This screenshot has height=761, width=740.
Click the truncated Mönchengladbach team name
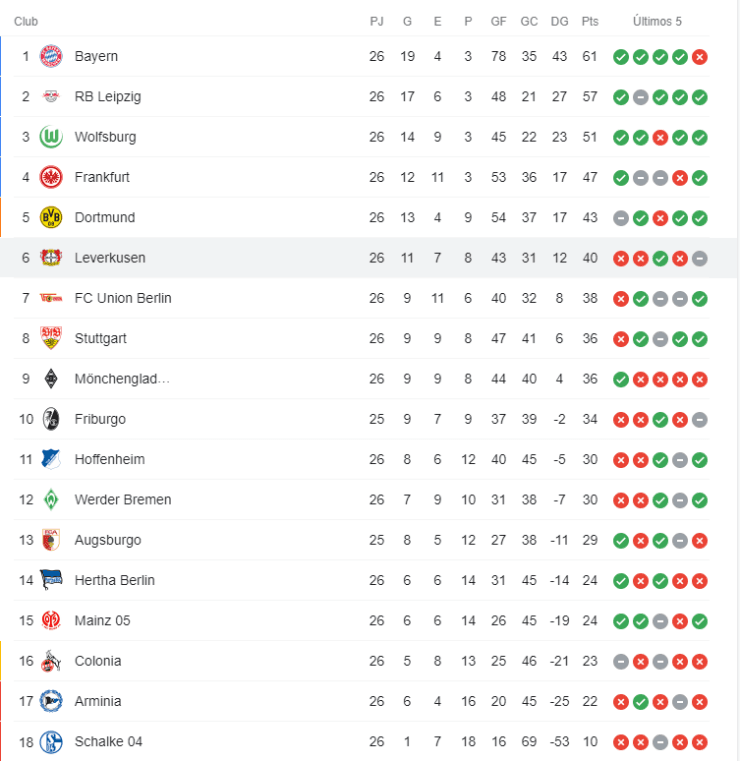pos(122,379)
